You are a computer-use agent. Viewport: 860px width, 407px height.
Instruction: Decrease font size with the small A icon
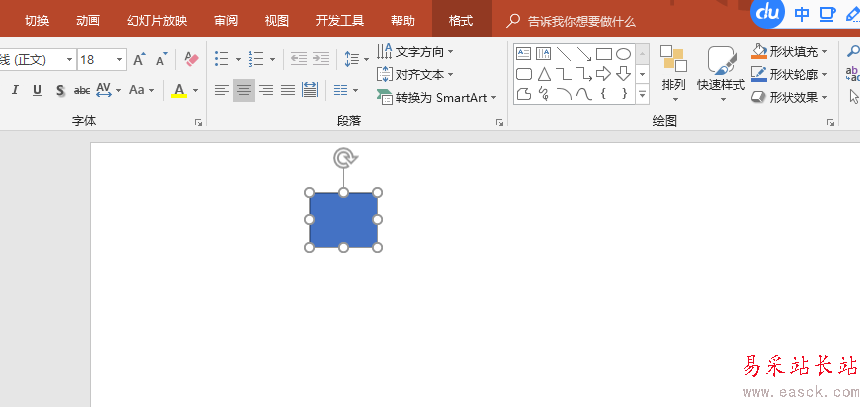click(161, 59)
